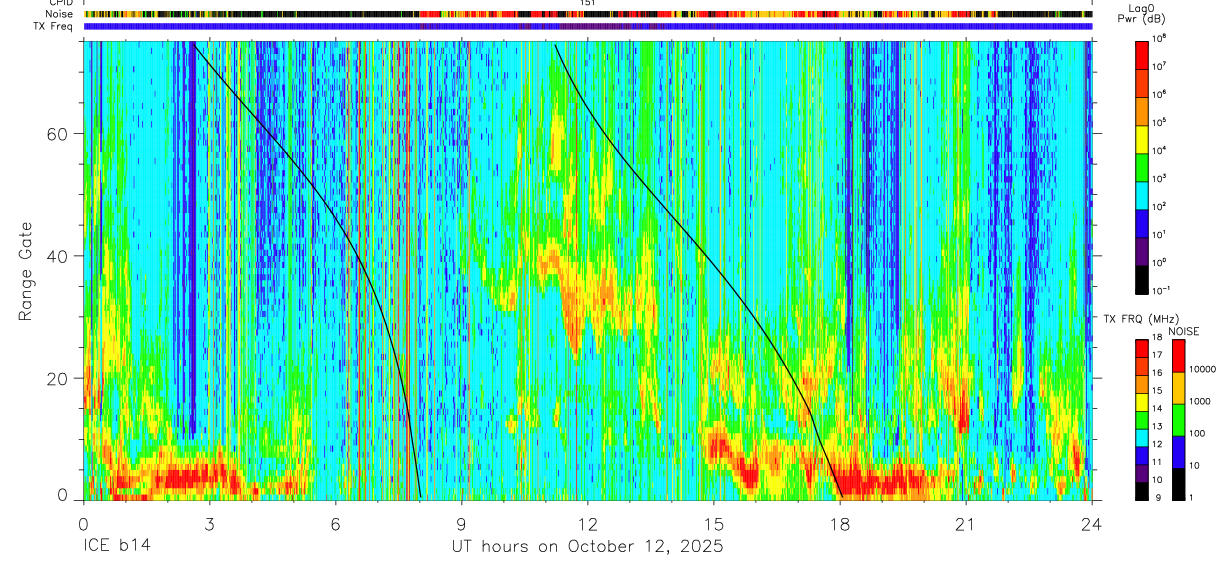Click the blue segment of the NOISE color bar
1228x567 pixels.
coord(1179,452)
